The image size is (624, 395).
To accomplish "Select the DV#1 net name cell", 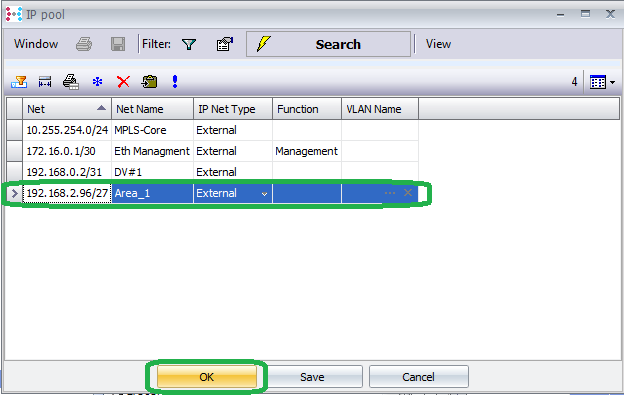I will [x=152, y=172].
